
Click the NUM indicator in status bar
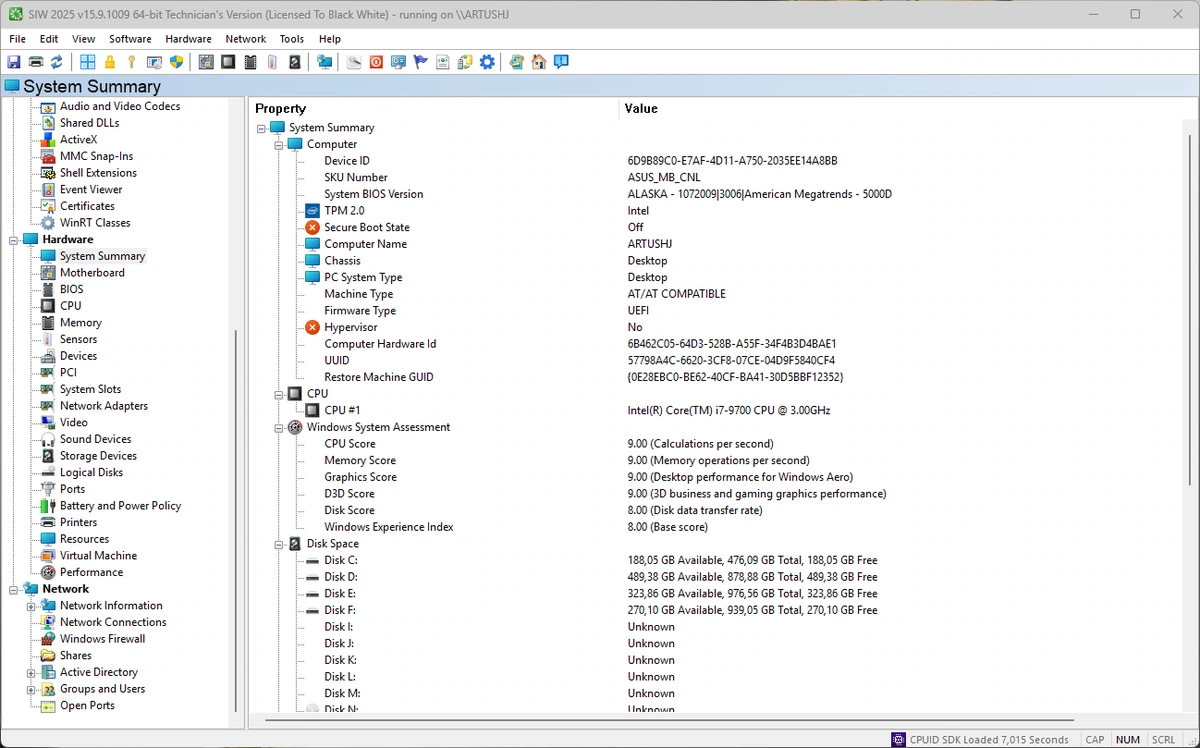[x=1128, y=740]
